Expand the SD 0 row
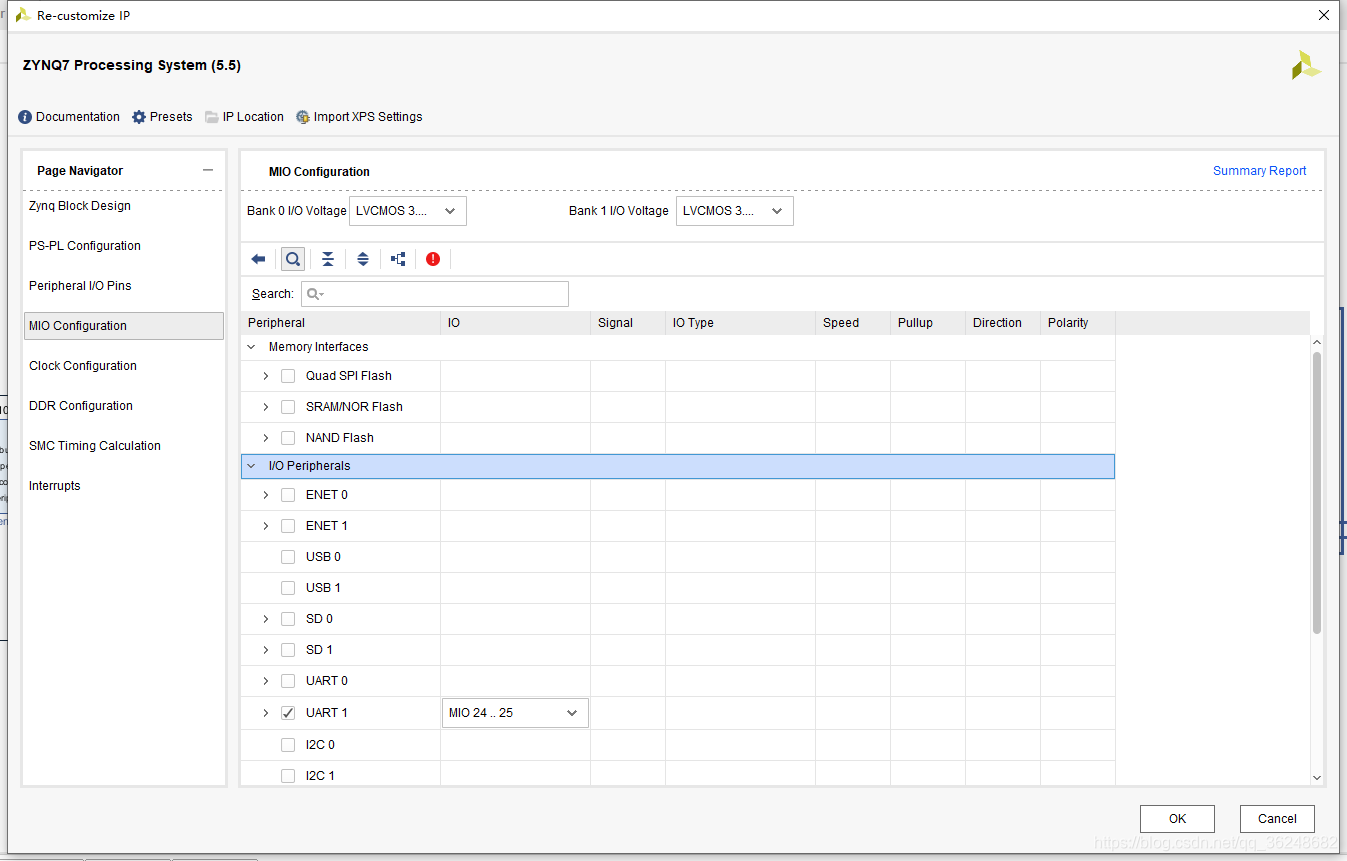 click(266, 619)
